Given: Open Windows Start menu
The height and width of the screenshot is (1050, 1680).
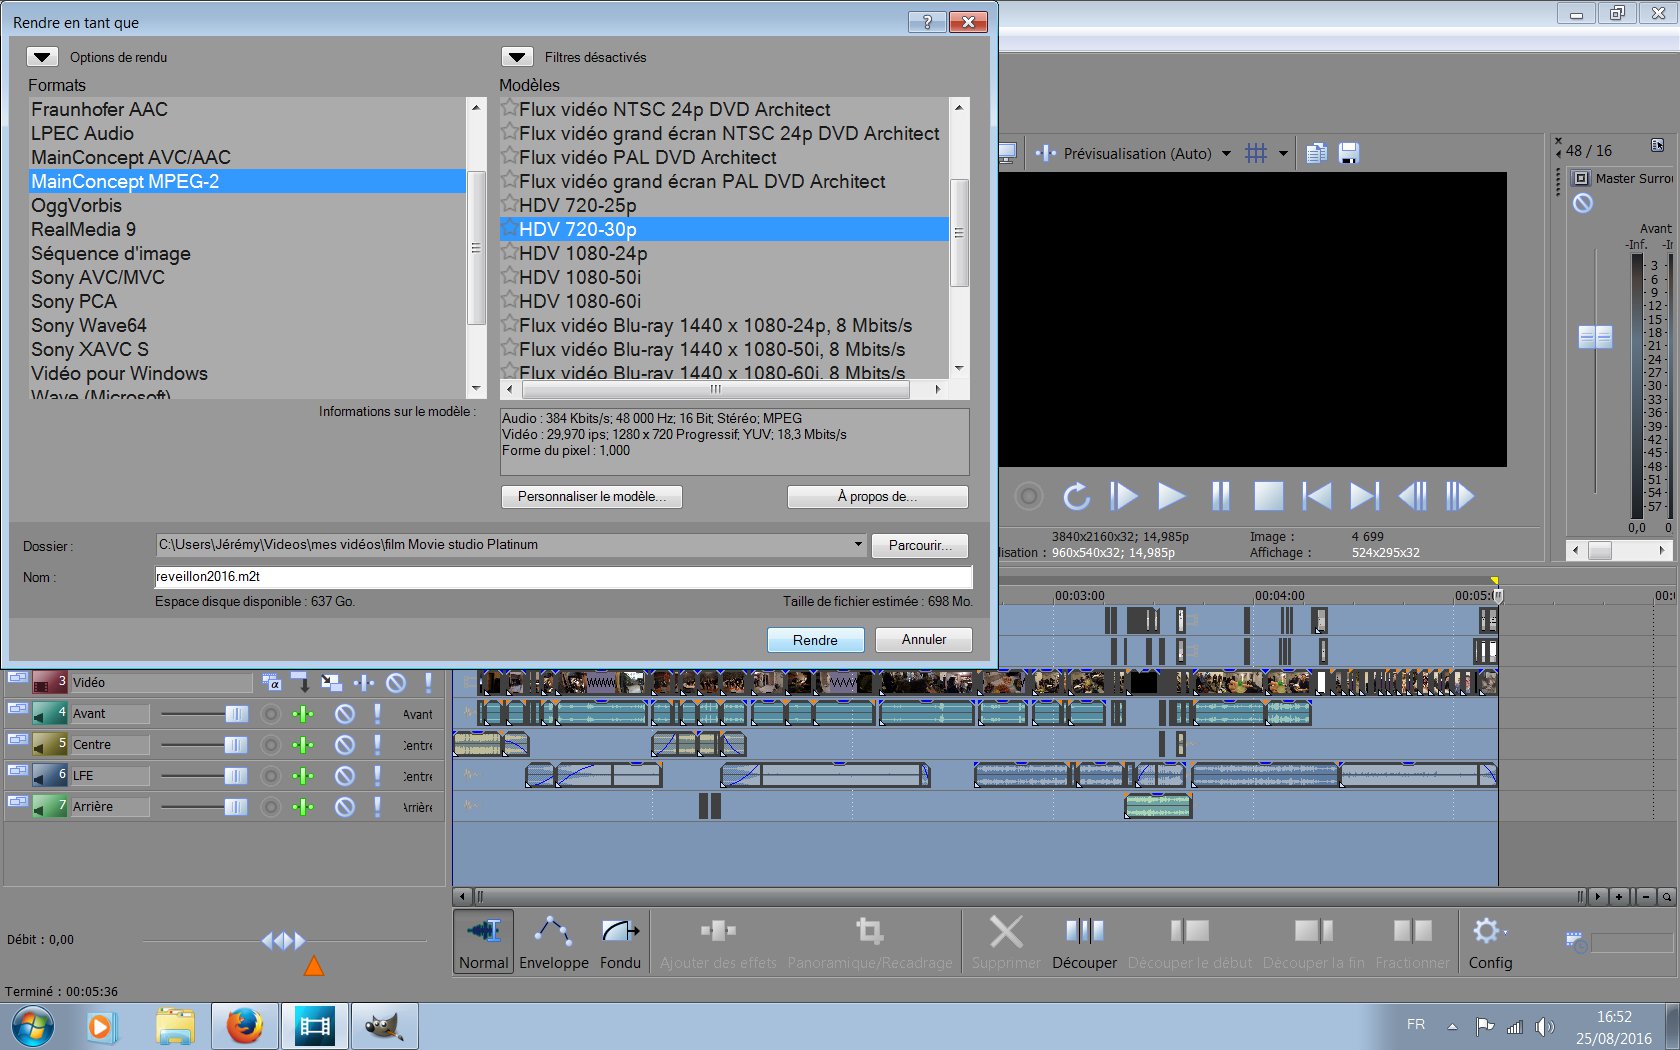Looking at the screenshot, I should (32, 1026).
